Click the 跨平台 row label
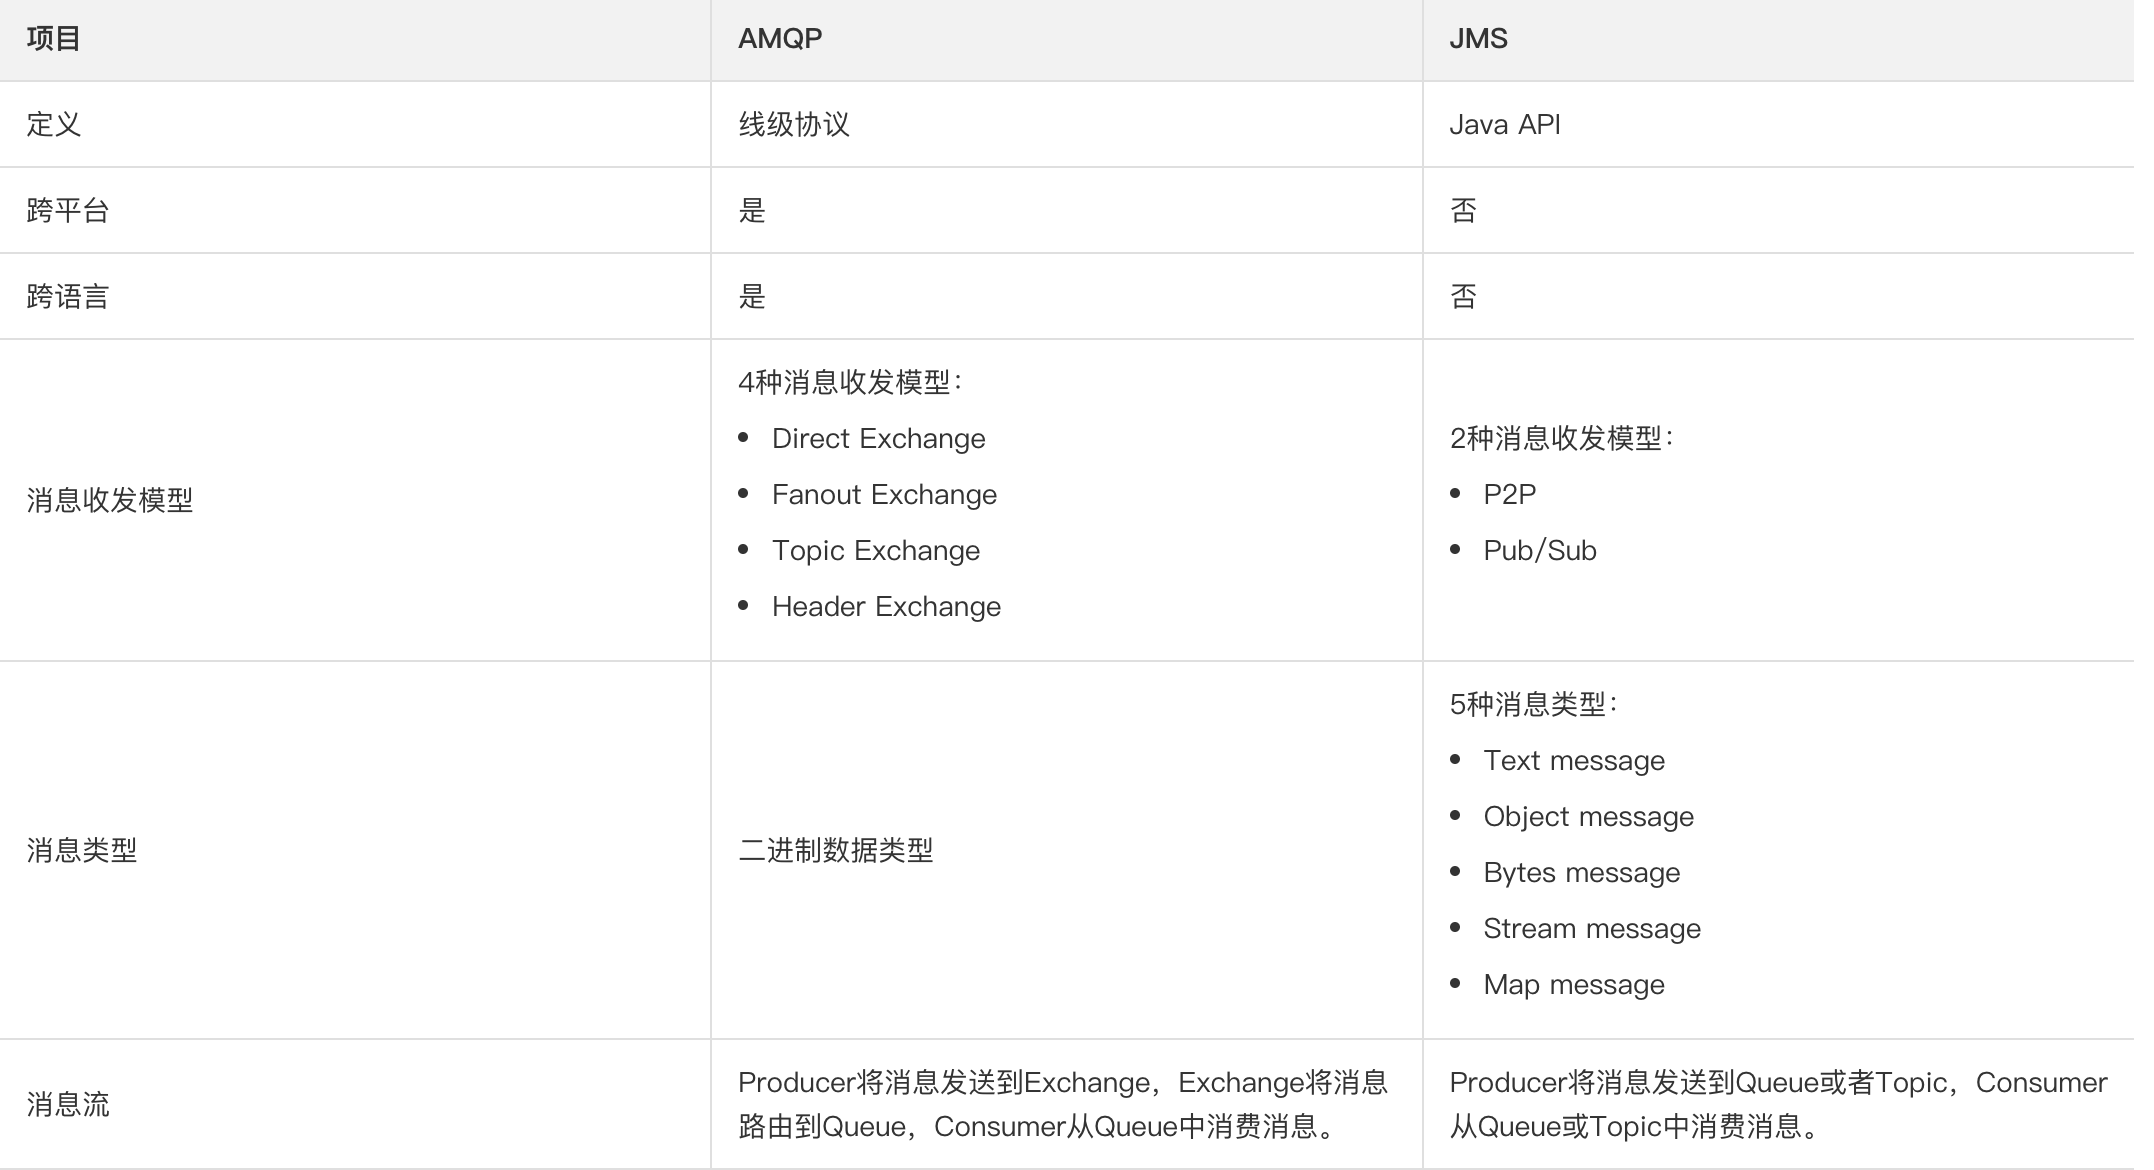 (x=67, y=210)
